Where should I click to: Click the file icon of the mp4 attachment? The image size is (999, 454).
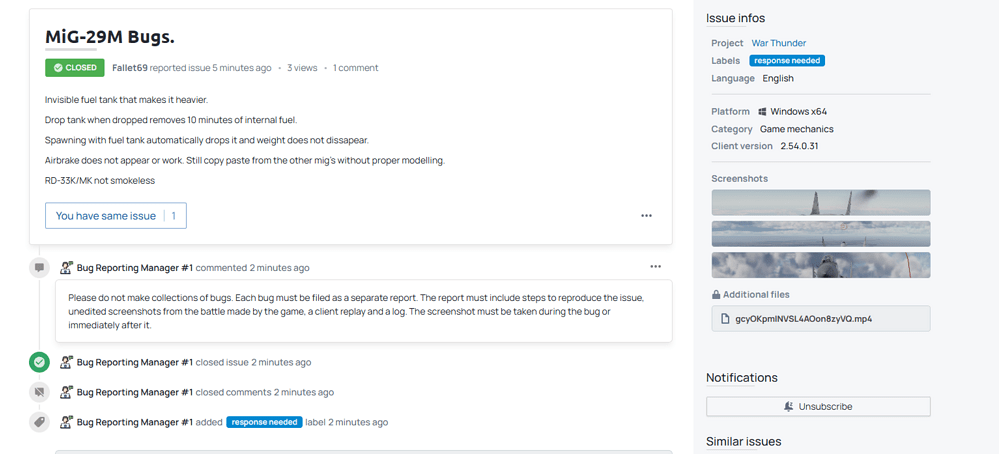pyautogui.click(x=725, y=319)
